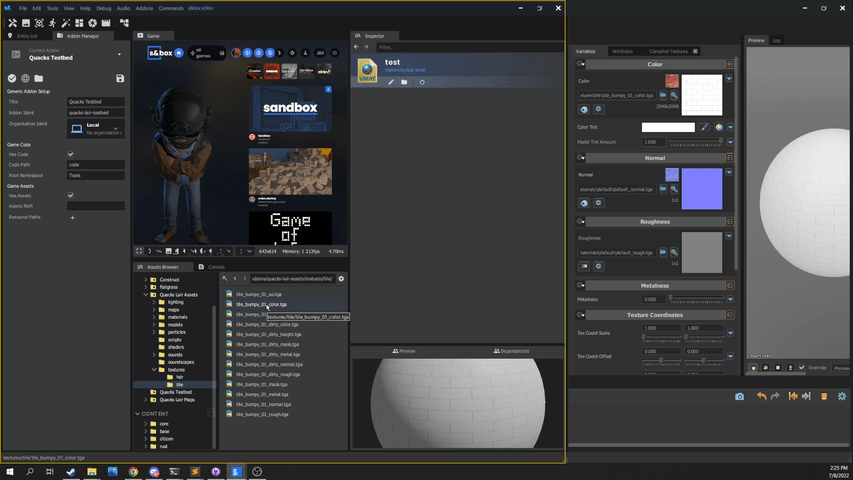Click the Steam icon in taskbar
Screen dimensions: 853x480
pos(71,472)
